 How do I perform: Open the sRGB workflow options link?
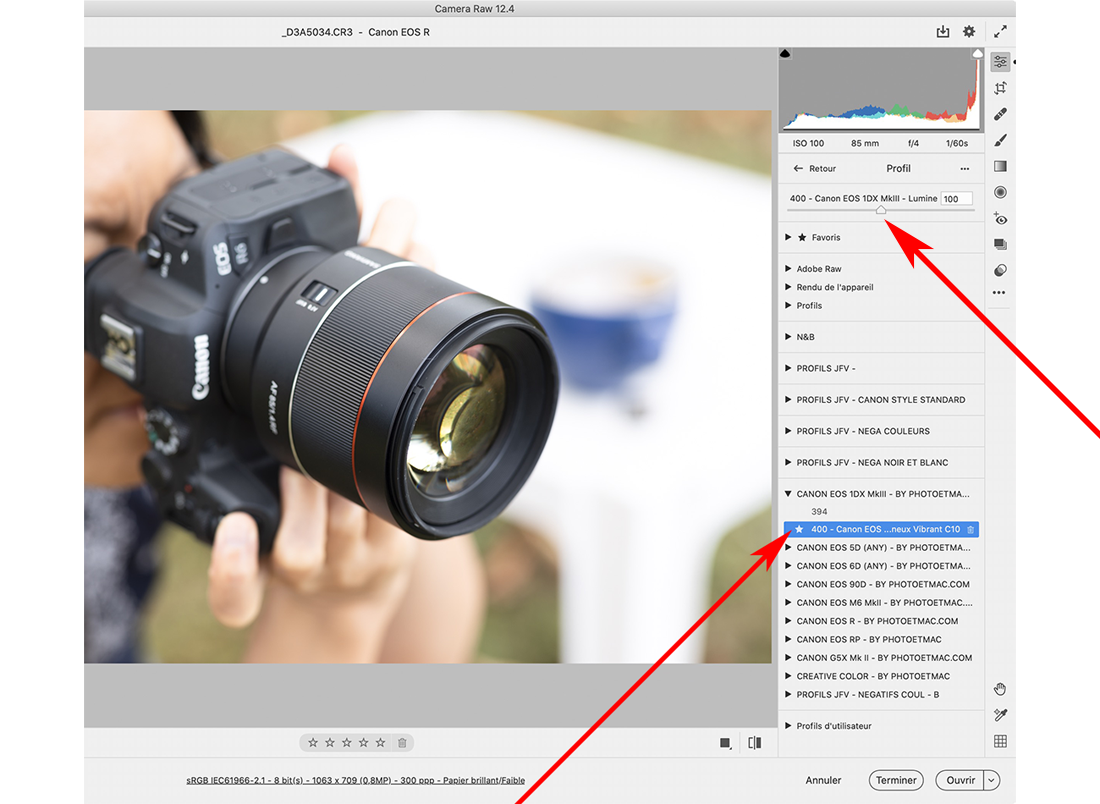355,780
